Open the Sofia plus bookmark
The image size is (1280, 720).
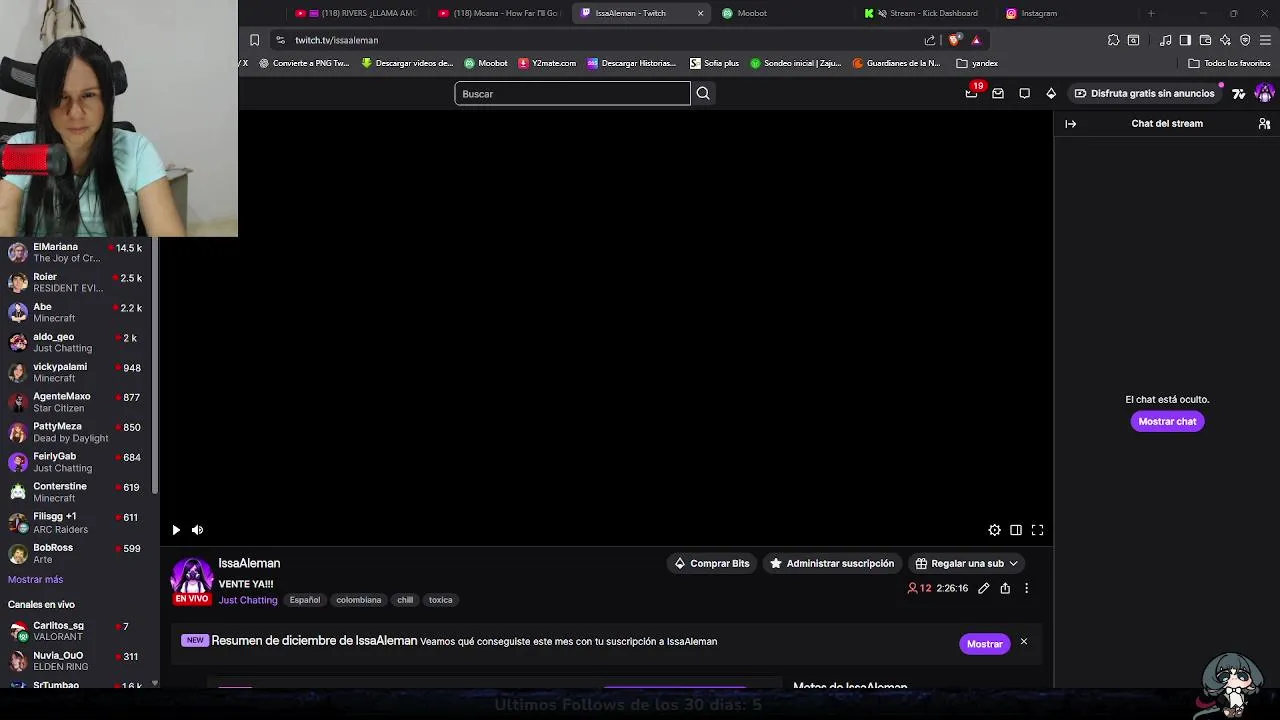(714, 63)
